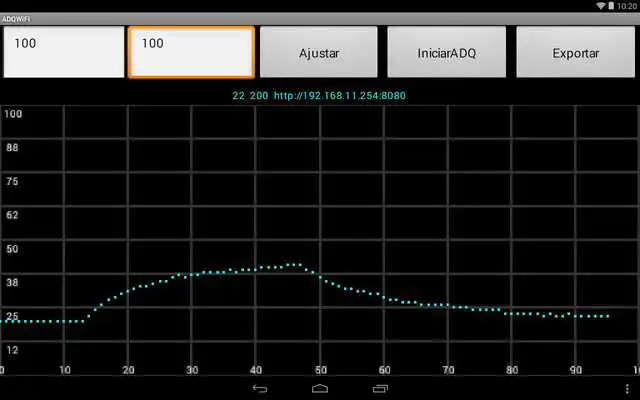The height and width of the screenshot is (400, 640).
Task: Tap the y-axis label 25
Action: coord(12,316)
